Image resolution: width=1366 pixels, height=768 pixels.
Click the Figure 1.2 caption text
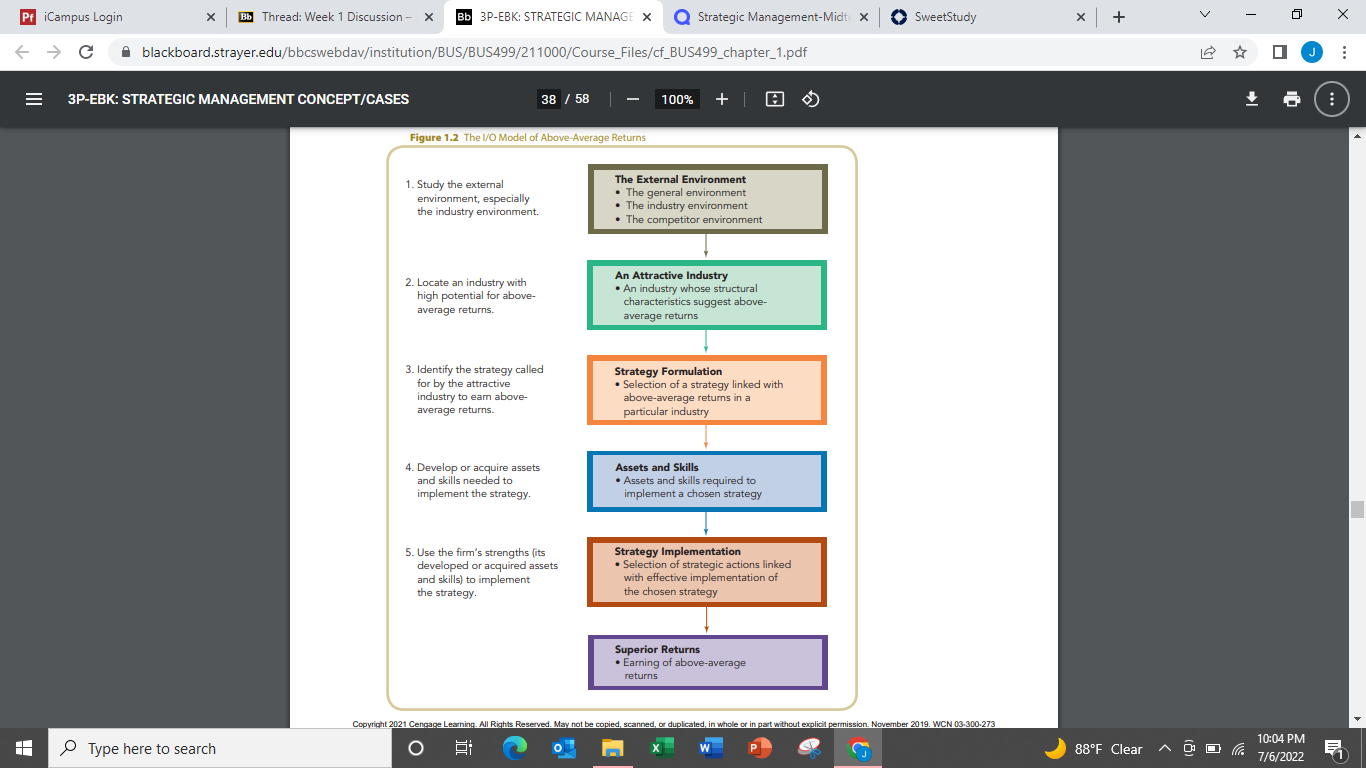point(528,137)
